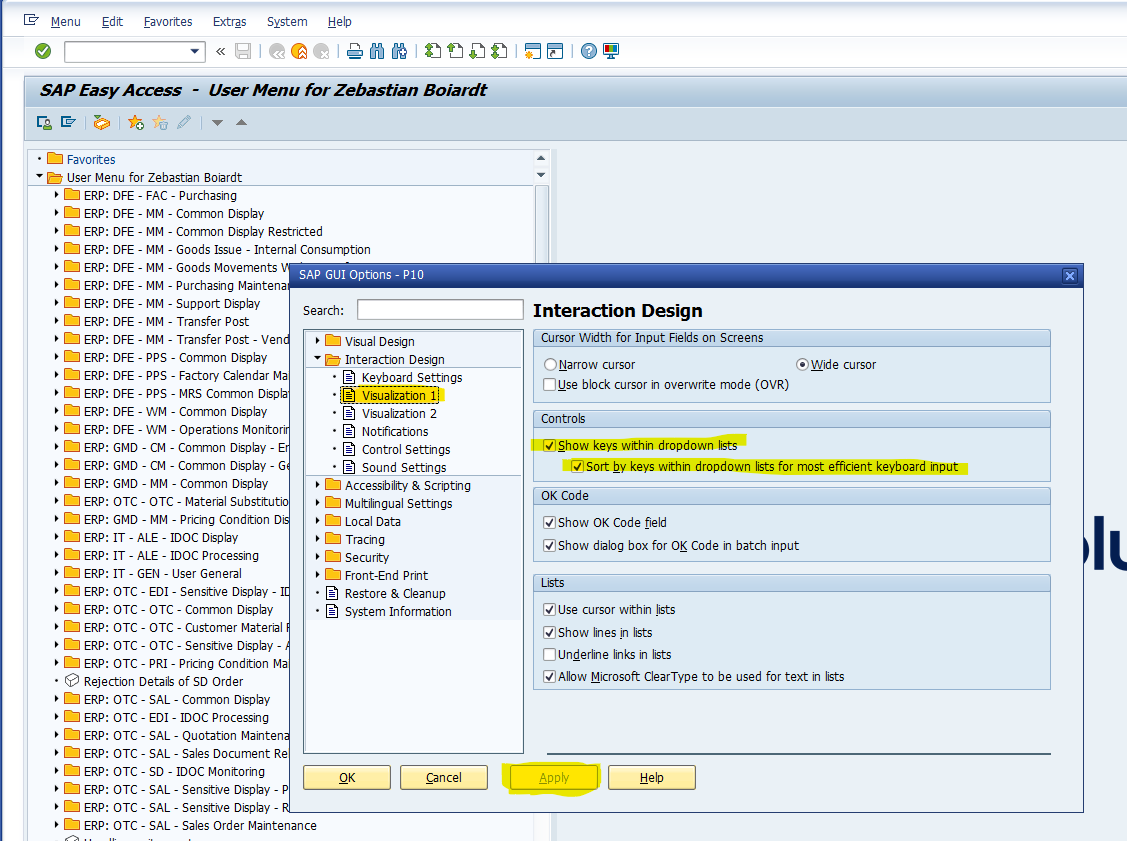This screenshot has width=1127, height=841.
Task: Open the Help menu in menu bar
Action: (x=339, y=22)
